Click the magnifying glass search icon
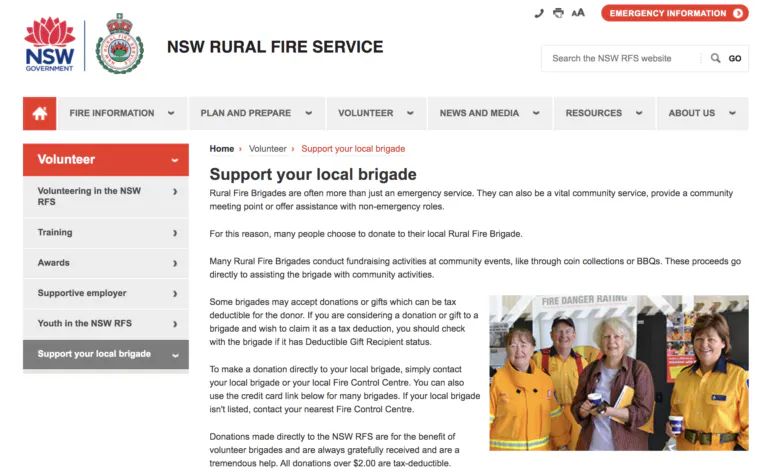Image resolution: width=768 pixels, height=473 pixels. coord(716,58)
